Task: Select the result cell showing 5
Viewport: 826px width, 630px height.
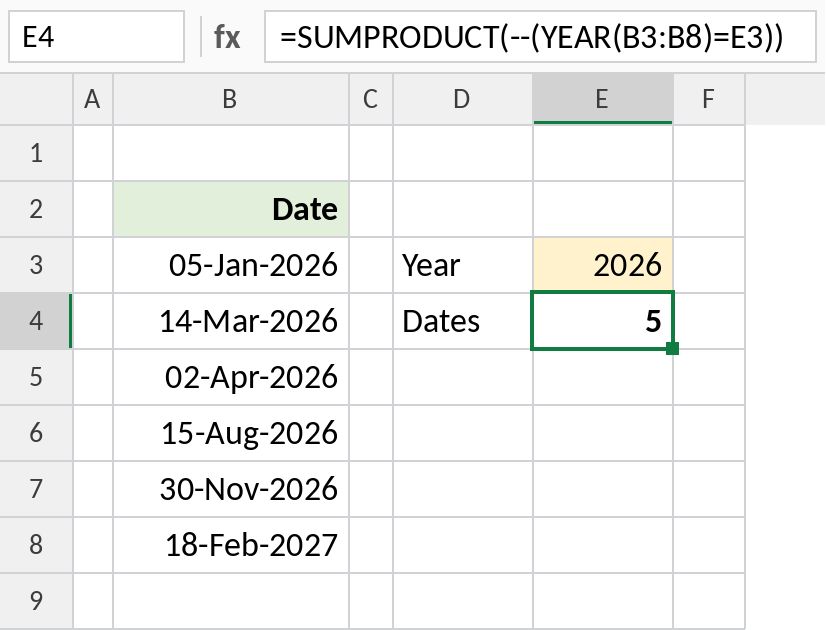Action: pos(603,321)
